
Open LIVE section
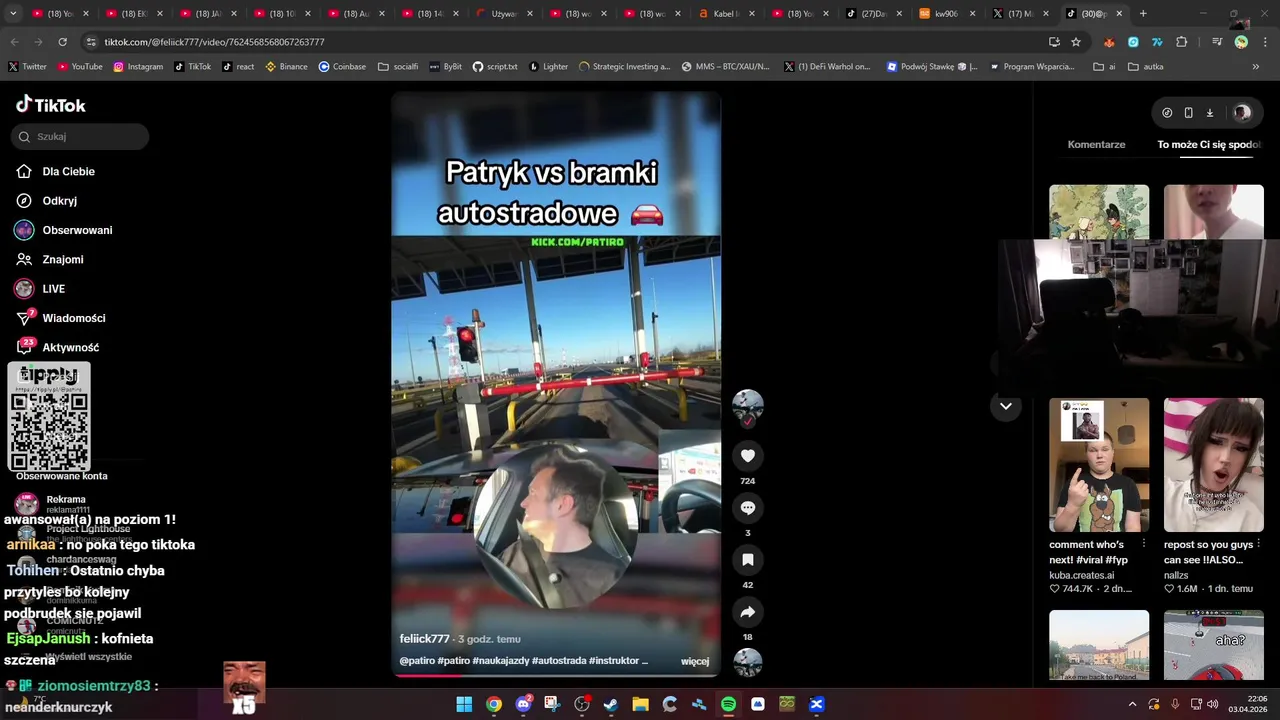click(x=53, y=289)
